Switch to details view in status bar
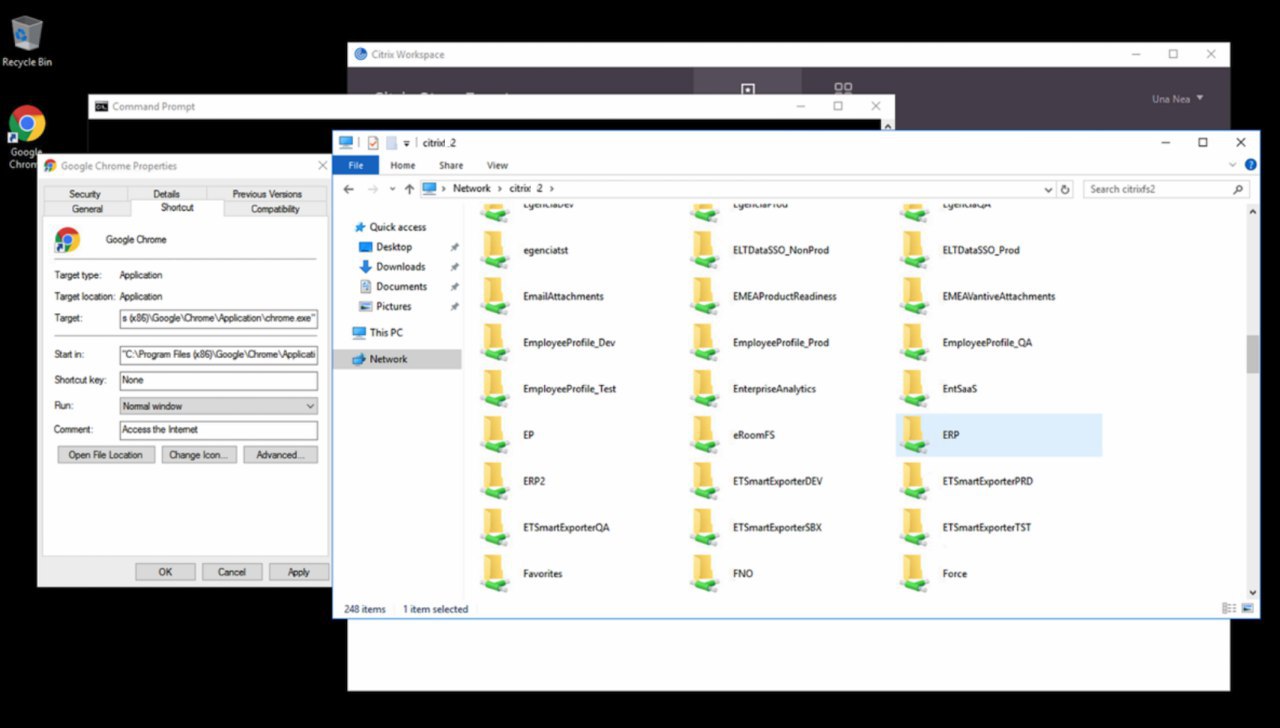Viewport: 1280px width, 728px height. click(1228, 608)
